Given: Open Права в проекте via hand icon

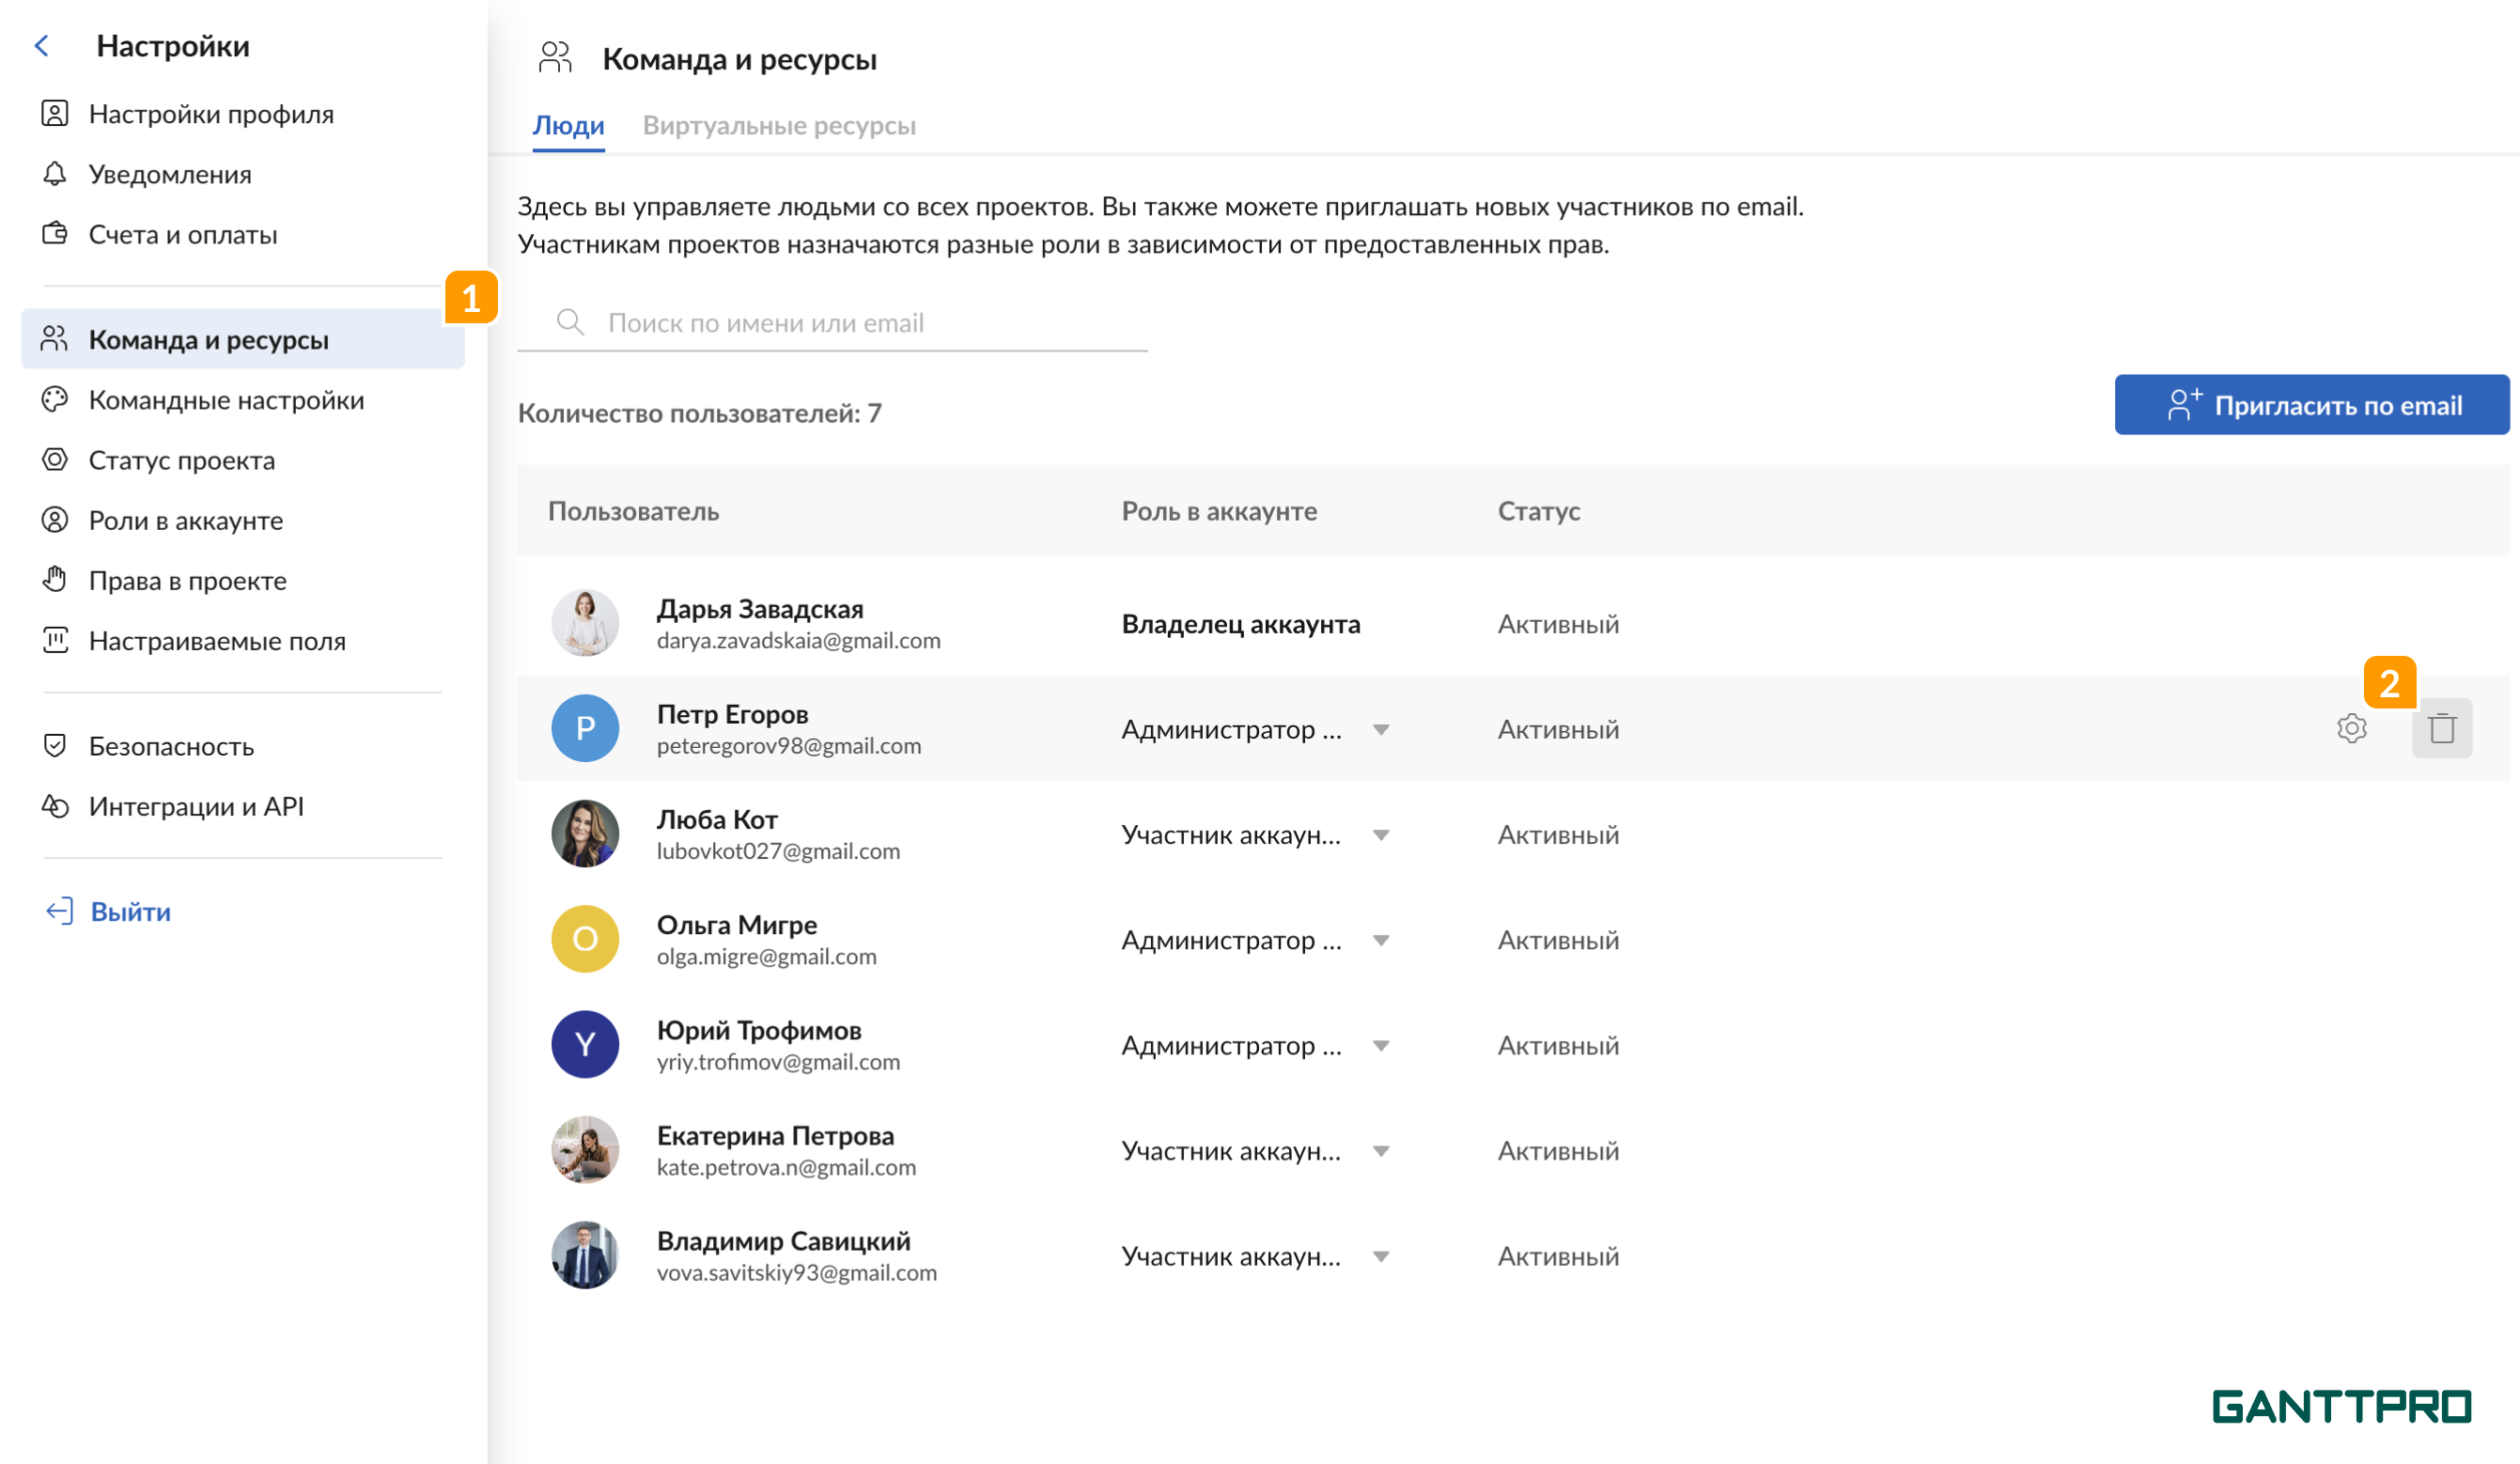Looking at the screenshot, I should click(x=55, y=580).
